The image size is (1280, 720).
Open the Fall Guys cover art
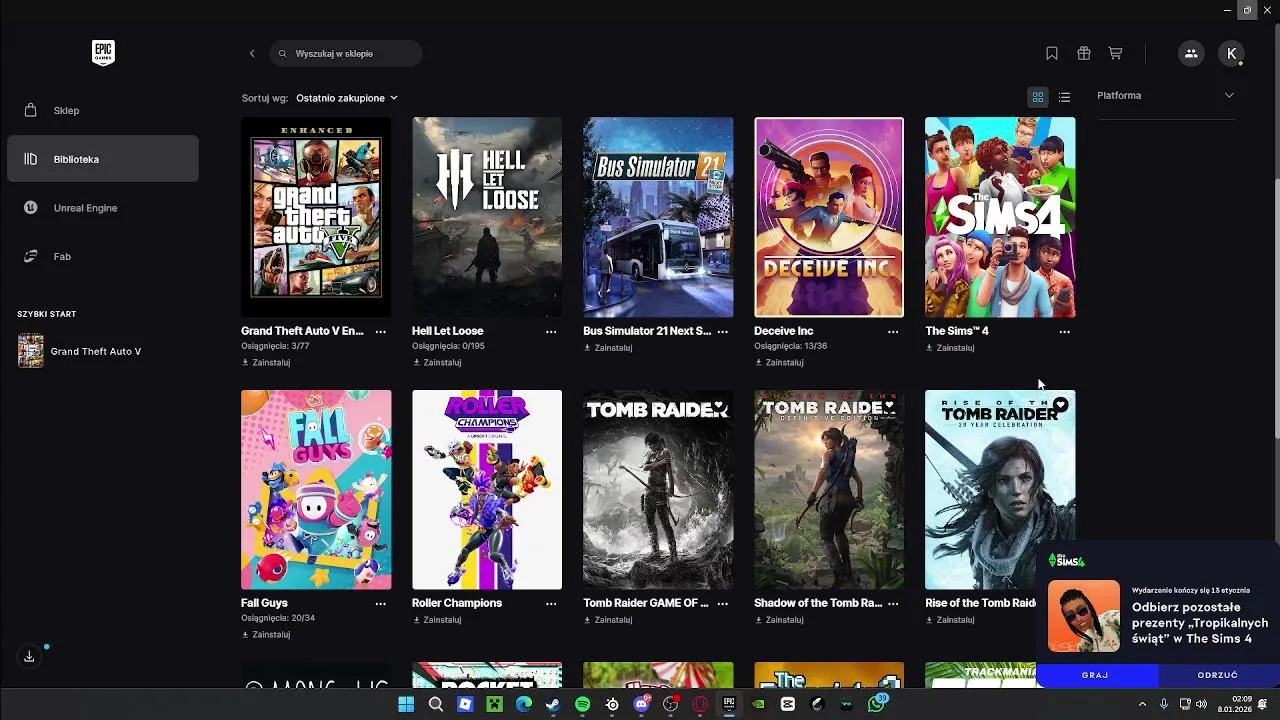316,490
